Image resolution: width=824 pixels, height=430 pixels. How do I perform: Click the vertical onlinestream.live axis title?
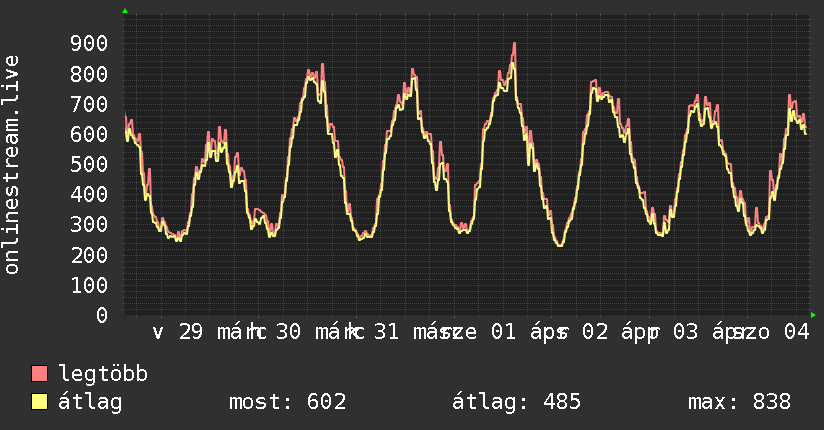pos(13,165)
